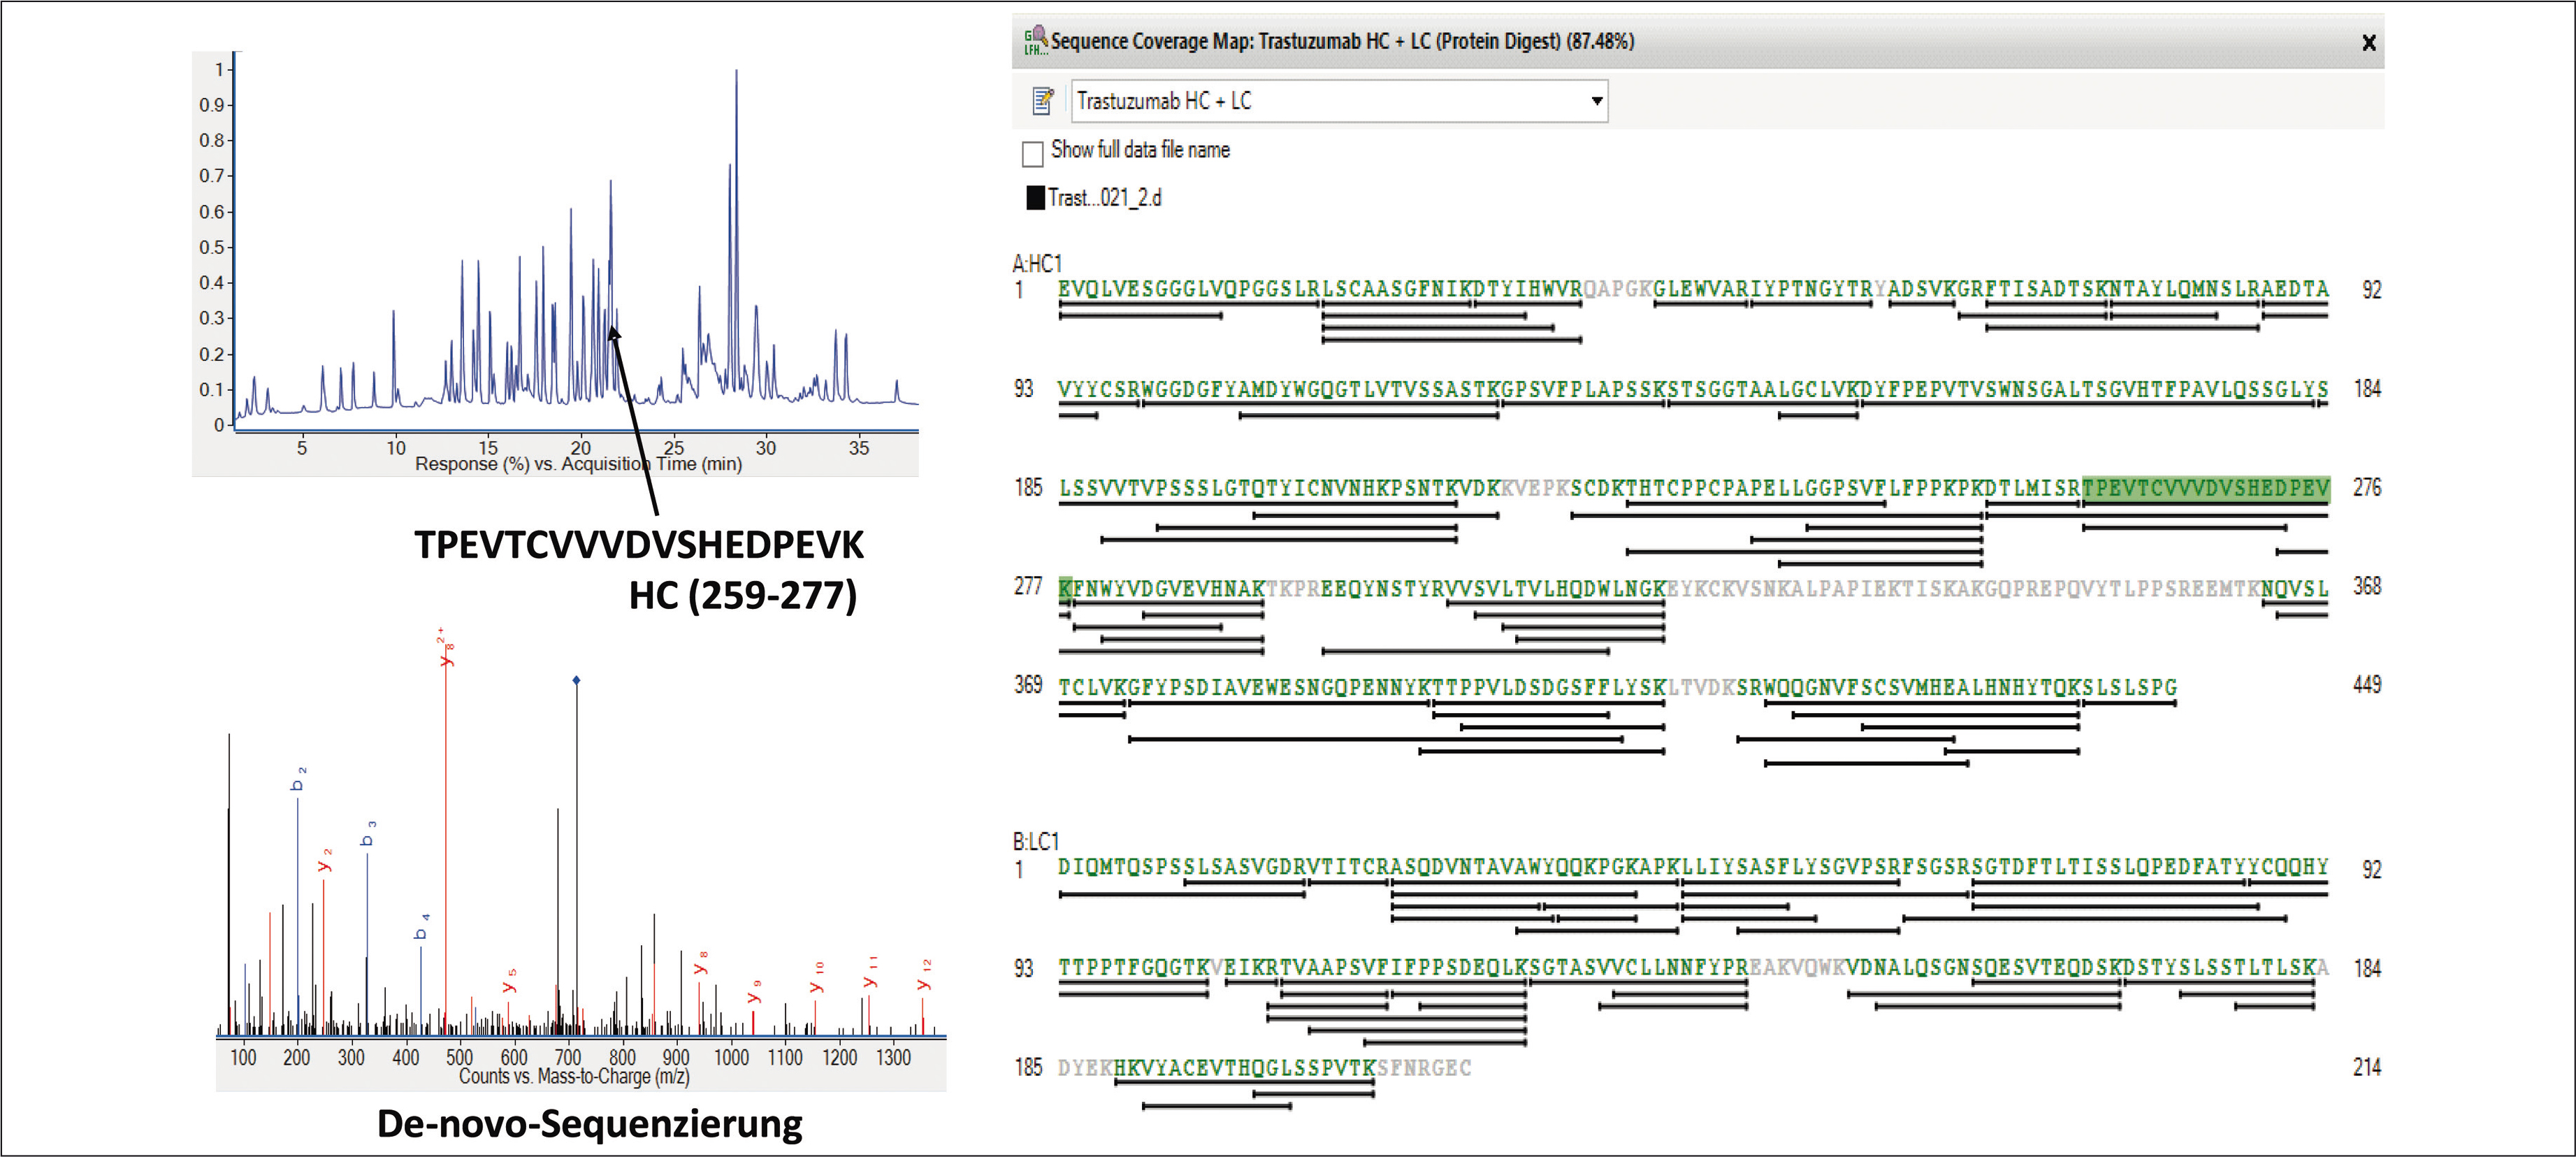Click the Counts vs. Mass-to-Charge axis title

point(574,1076)
